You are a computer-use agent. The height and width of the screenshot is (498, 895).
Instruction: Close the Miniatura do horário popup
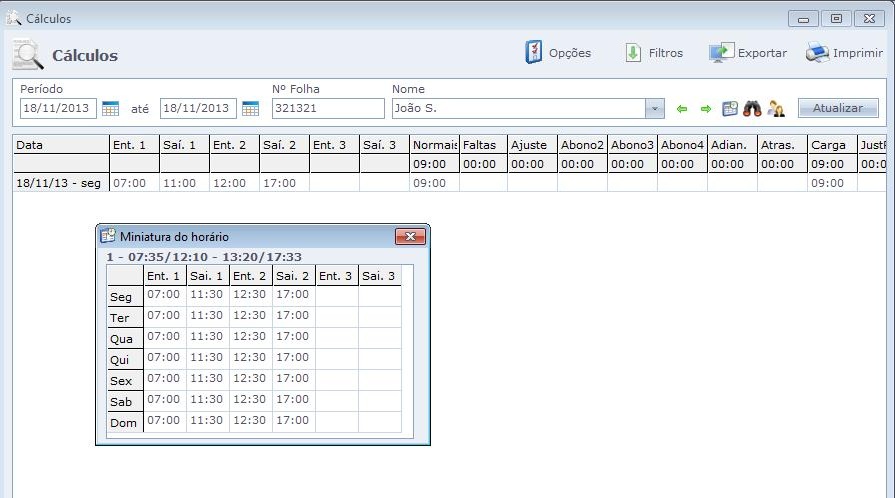click(410, 237)
